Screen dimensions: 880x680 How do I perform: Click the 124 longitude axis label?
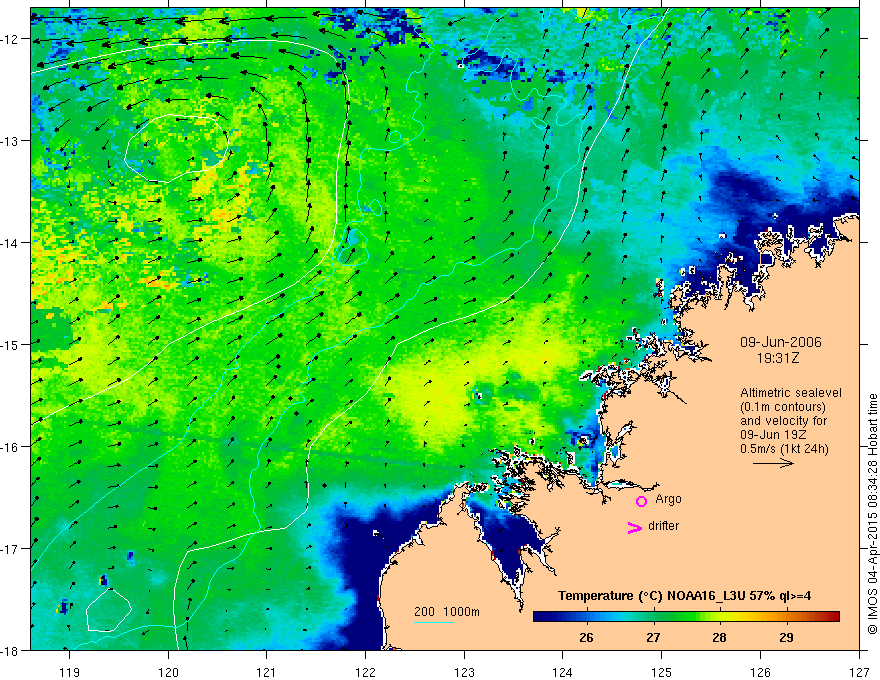pyautogui.click(x=563, y=673)
